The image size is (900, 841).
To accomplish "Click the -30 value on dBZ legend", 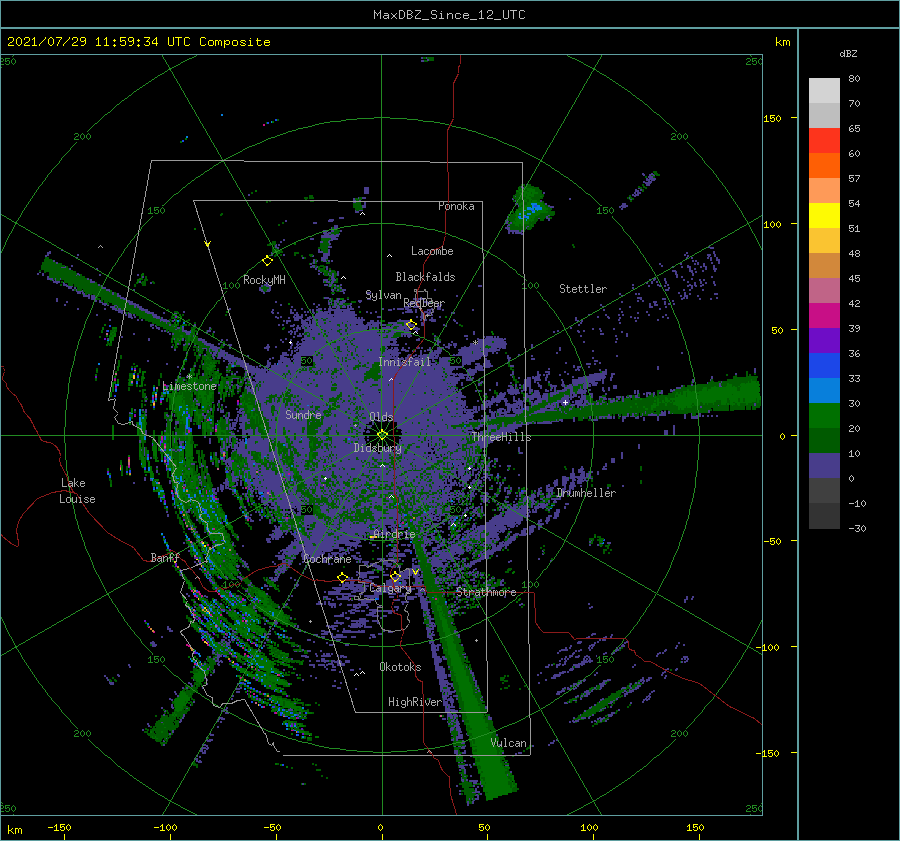I will 857,528.
